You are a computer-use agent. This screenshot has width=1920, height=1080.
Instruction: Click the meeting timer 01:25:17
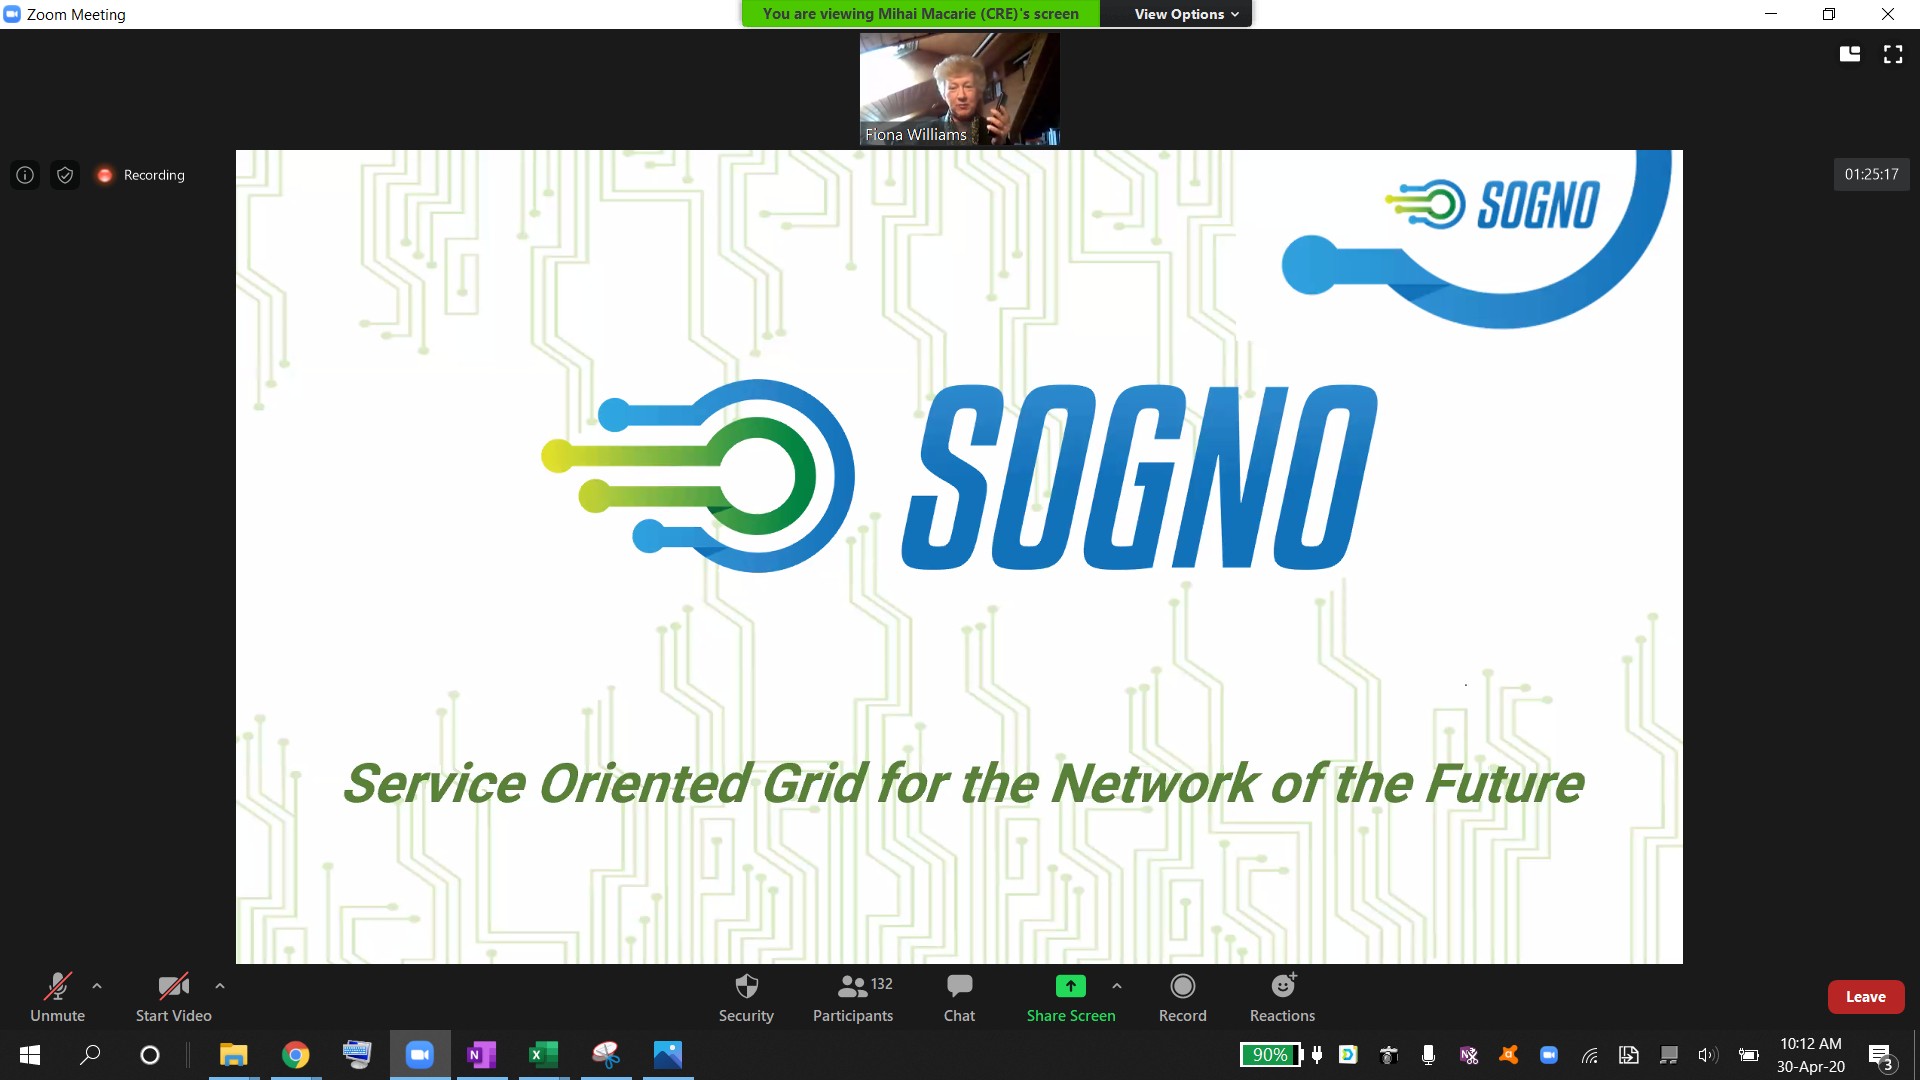tap(1871, 174)
